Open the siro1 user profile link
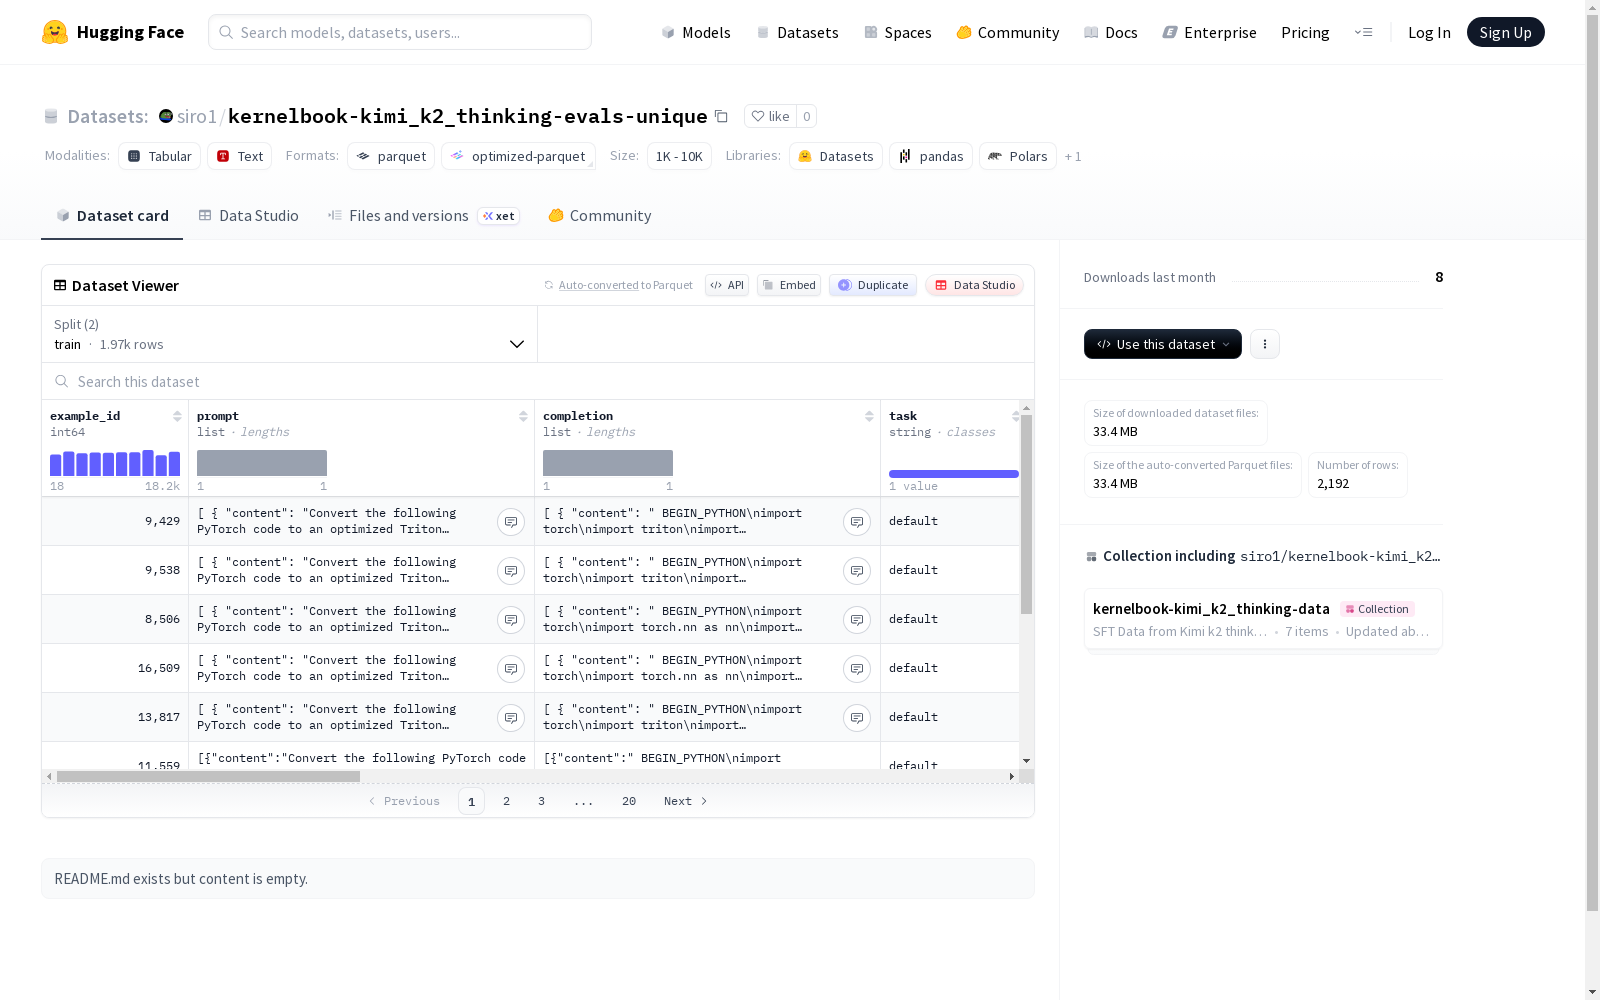The image size is (1600, 1000). click(x=197, y=116)
